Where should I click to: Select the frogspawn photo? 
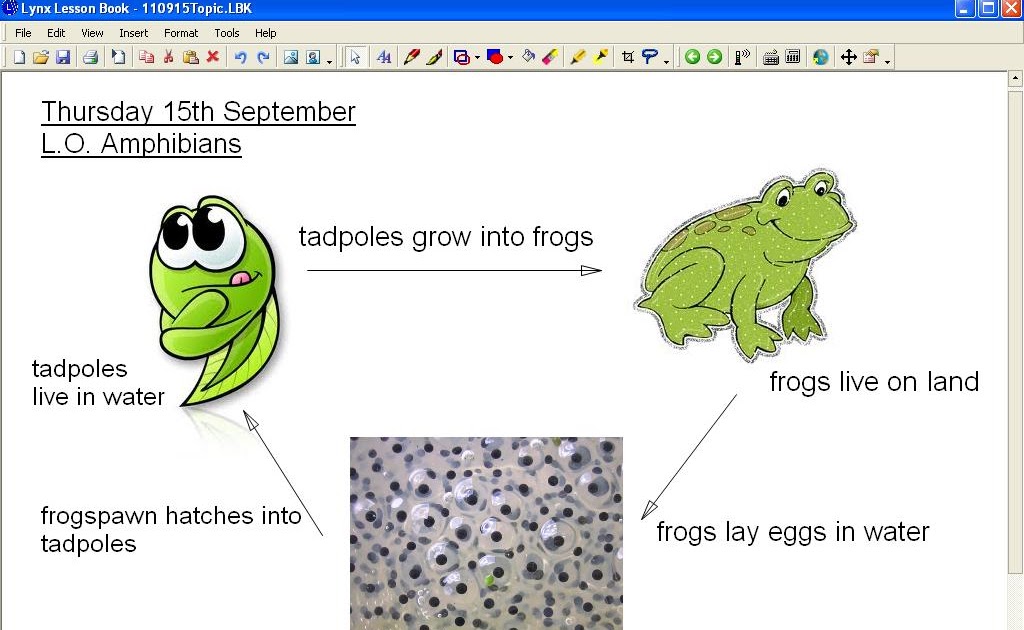(x=487, y=533)
